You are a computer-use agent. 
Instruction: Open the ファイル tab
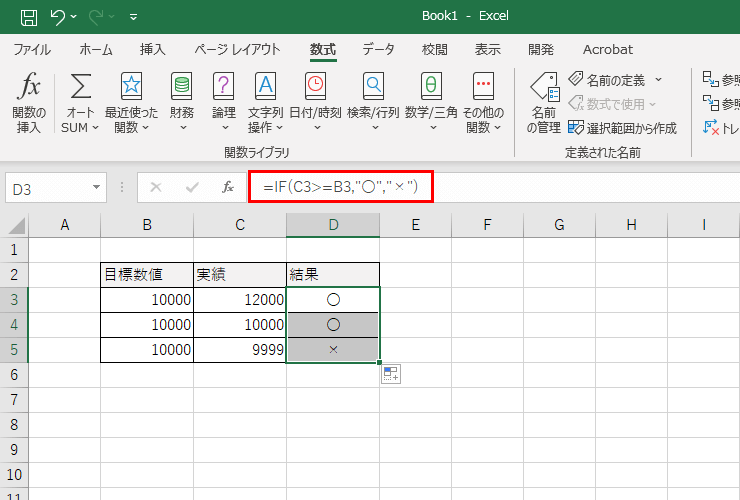(32, 50)
